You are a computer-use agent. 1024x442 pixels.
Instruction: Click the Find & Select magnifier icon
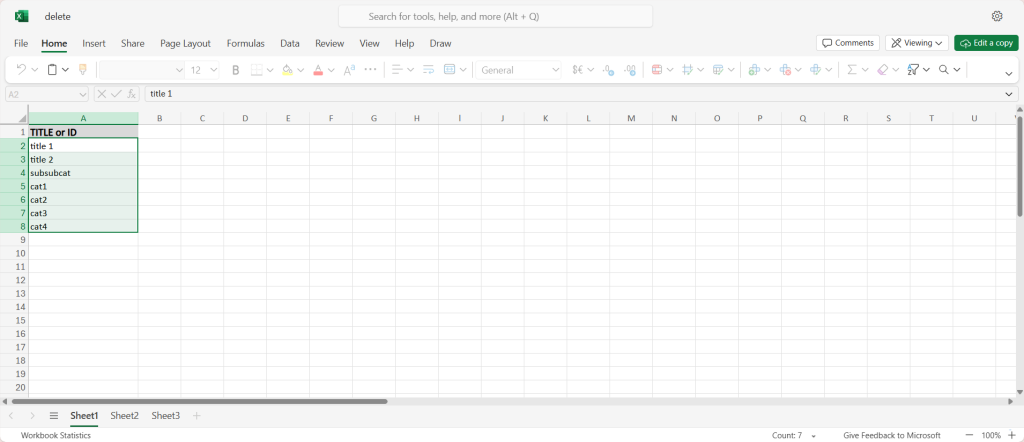[943, 70]
